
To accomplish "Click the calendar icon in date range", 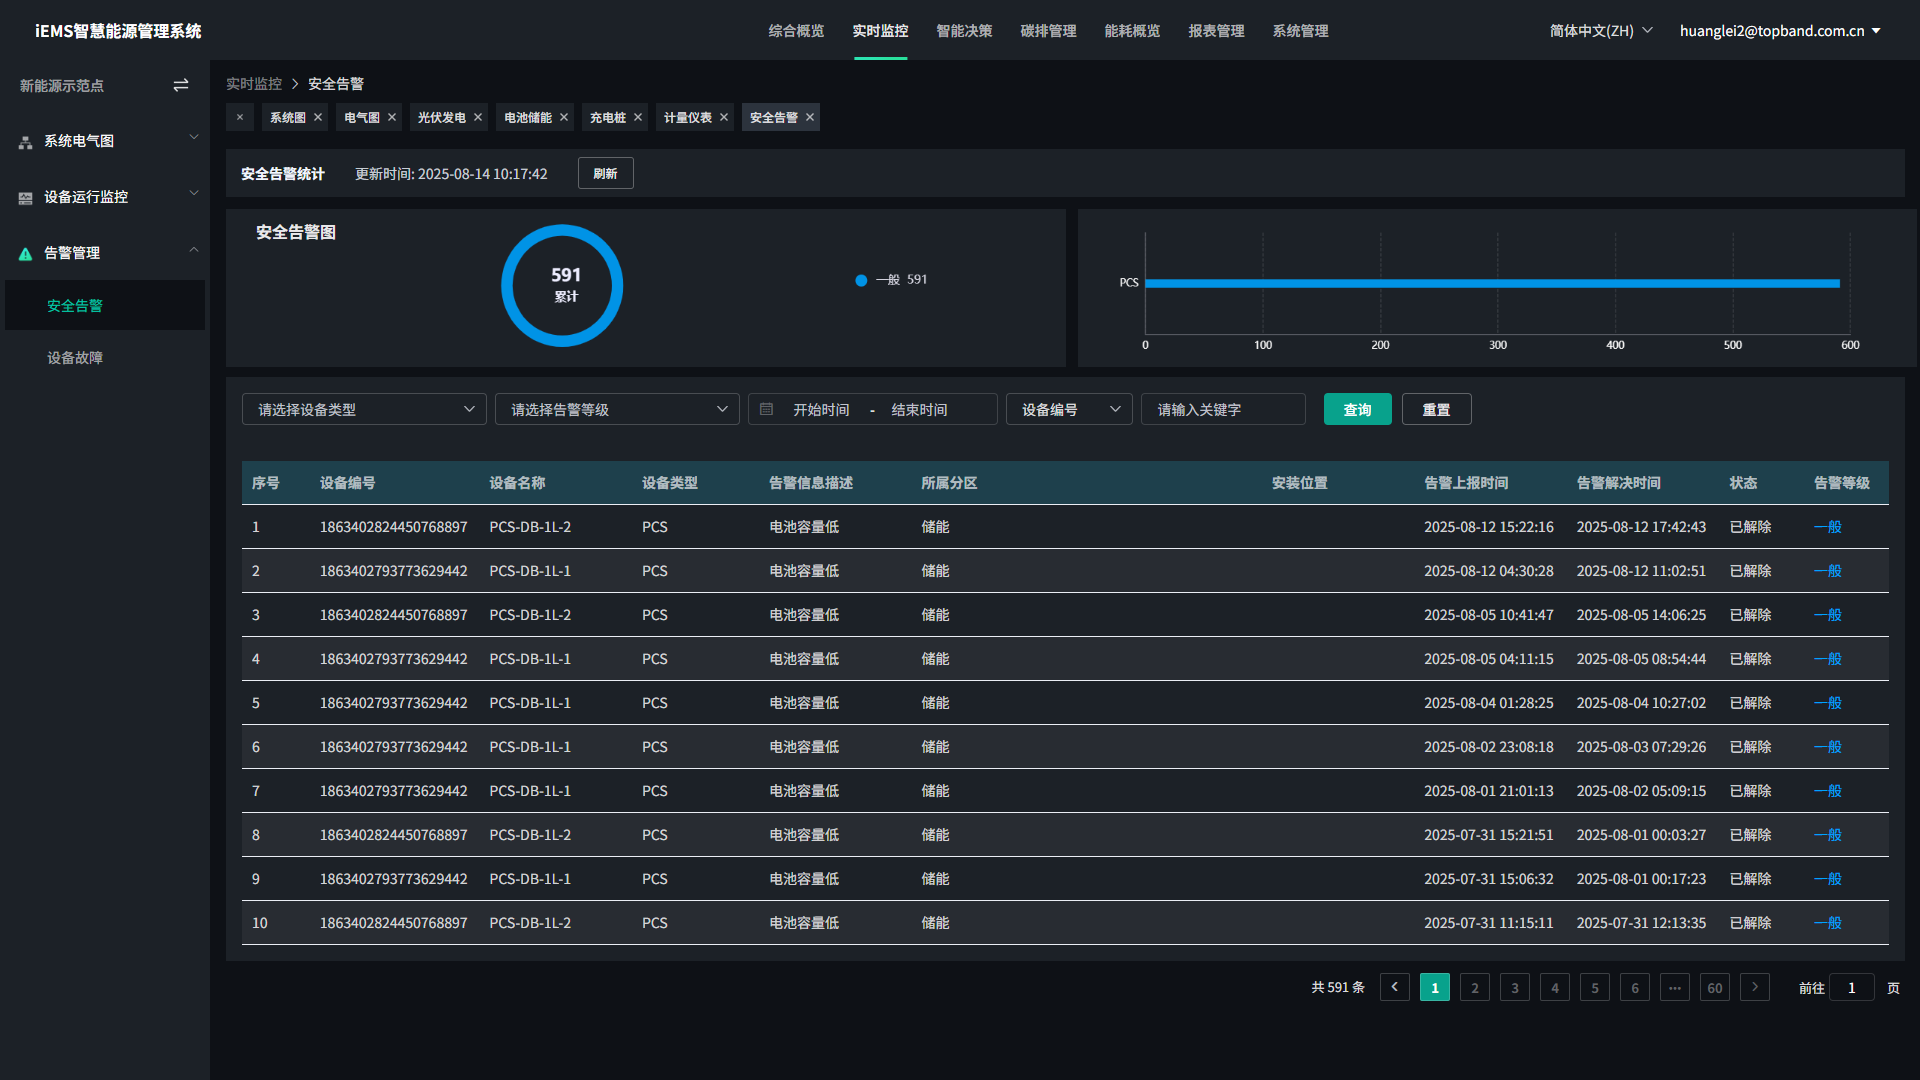I will pyautogui.click(x=767, y=409).
